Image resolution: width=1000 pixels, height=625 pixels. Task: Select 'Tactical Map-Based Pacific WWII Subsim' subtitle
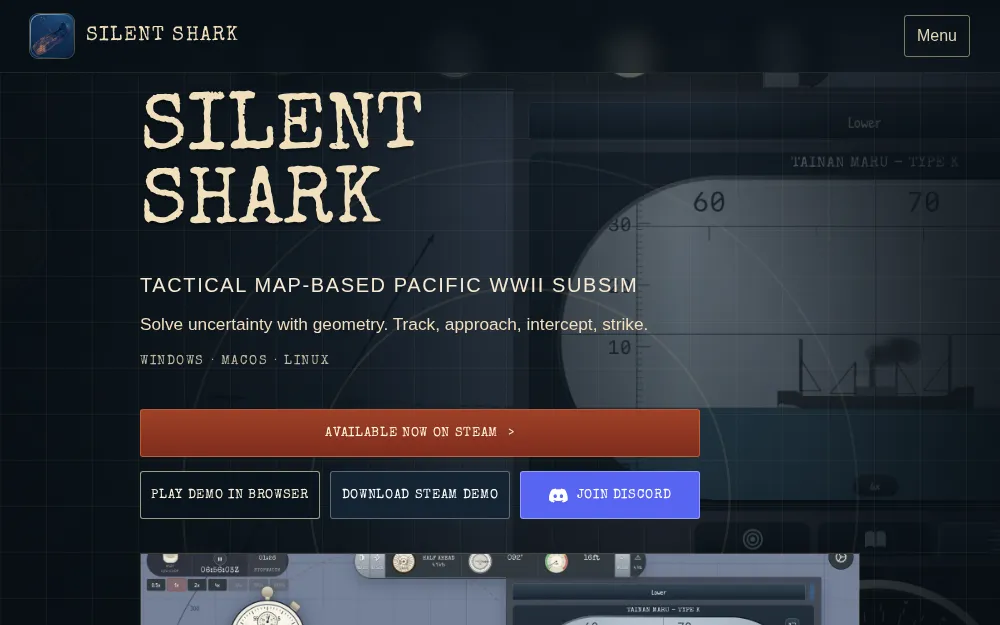388,285
